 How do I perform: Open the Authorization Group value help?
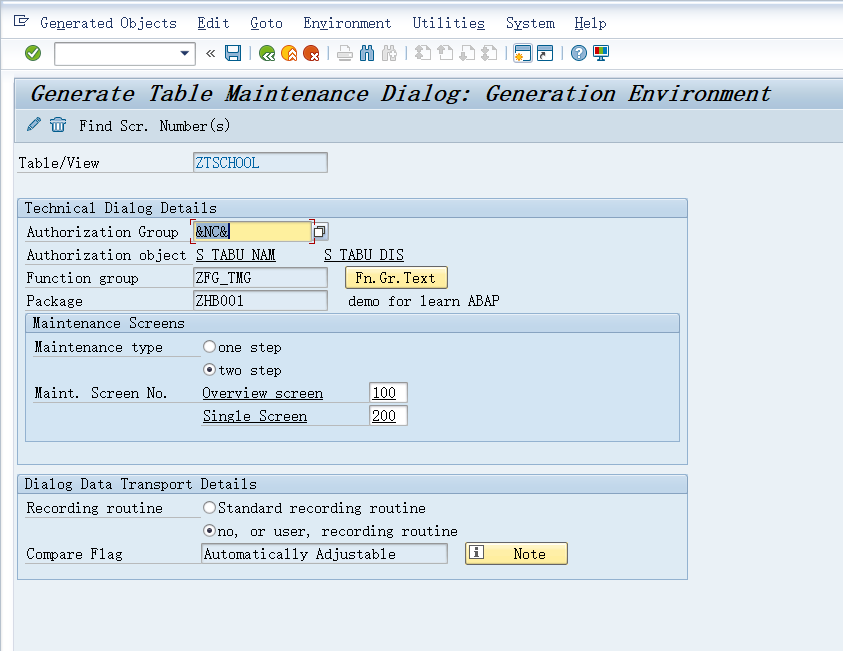(x=320, y=232)
